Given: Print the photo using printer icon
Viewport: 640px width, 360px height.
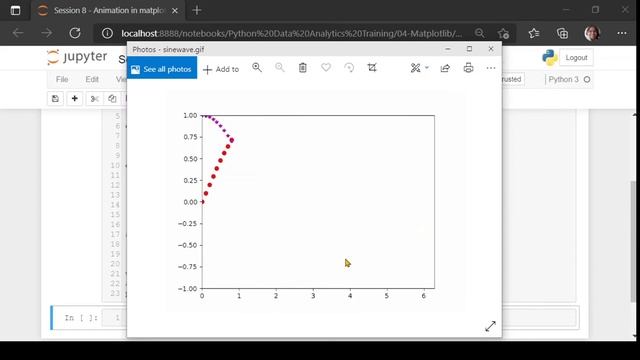Looking at the screenshot, I should [x=469, y=68].
